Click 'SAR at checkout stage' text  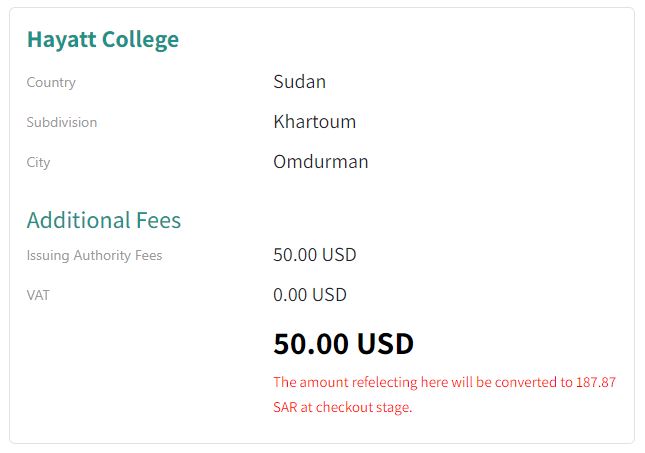coord(342,407)
